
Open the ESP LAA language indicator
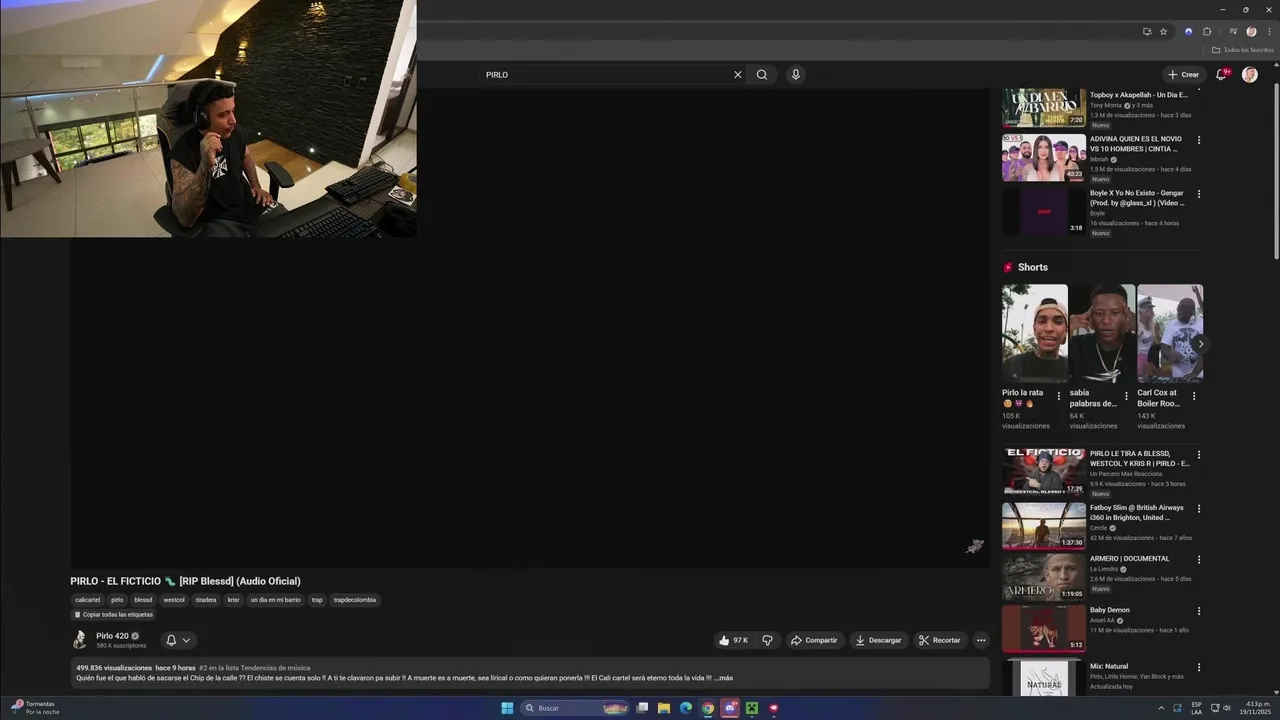[x=1196, y=708]
